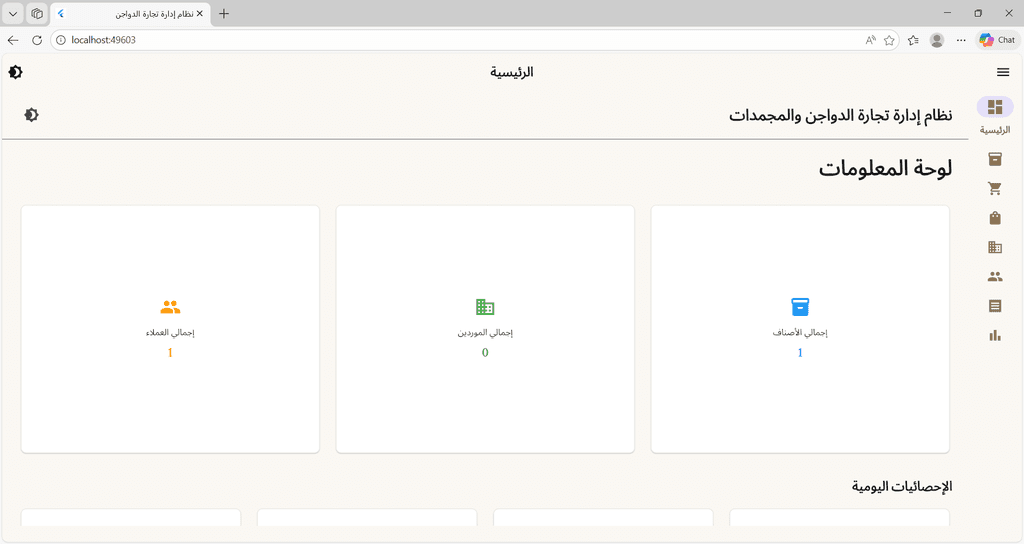Toggle theme brightness icon in app bar
This screenshot has height=544, width=1024.
tap(16, 72)
